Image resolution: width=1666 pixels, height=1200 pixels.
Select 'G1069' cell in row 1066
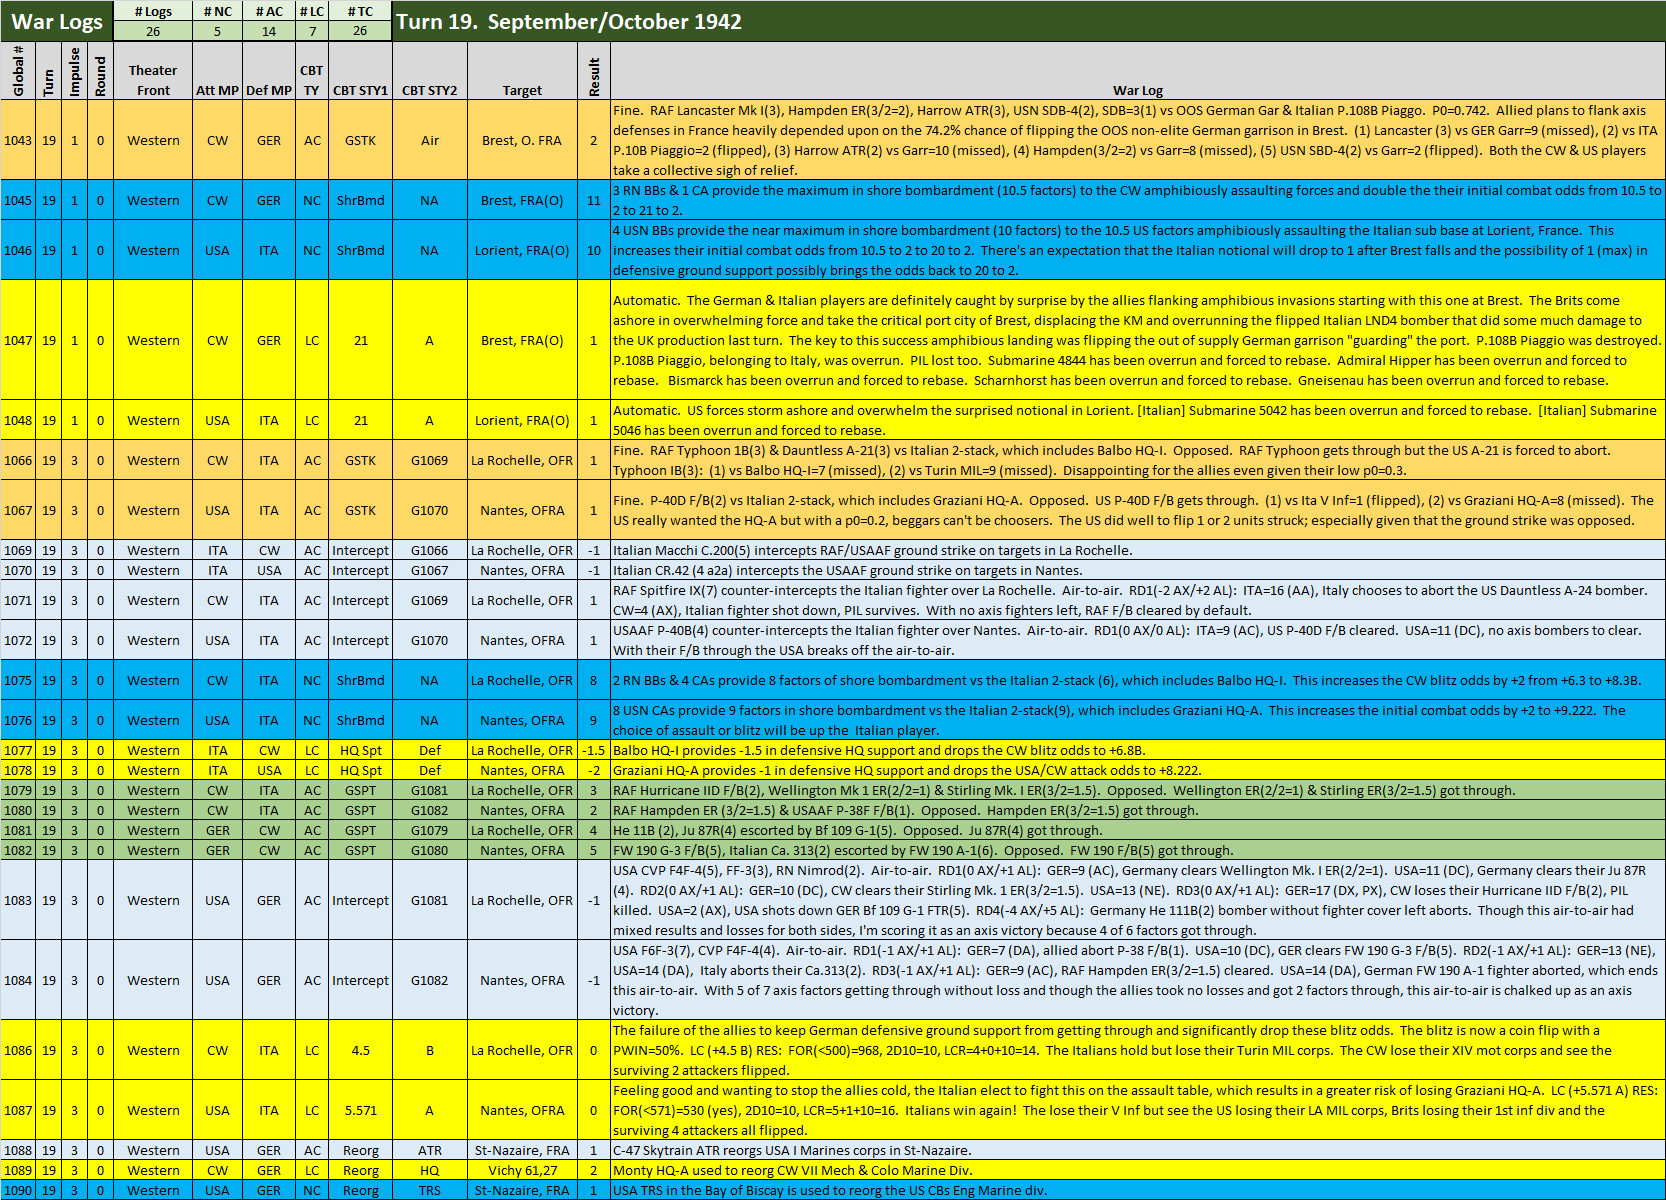pyautogui.click(x=429, y=460)
